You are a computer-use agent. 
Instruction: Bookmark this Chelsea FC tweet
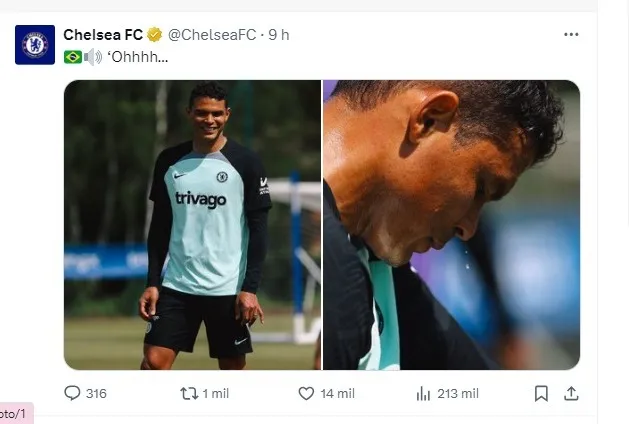tap(541, 393)
